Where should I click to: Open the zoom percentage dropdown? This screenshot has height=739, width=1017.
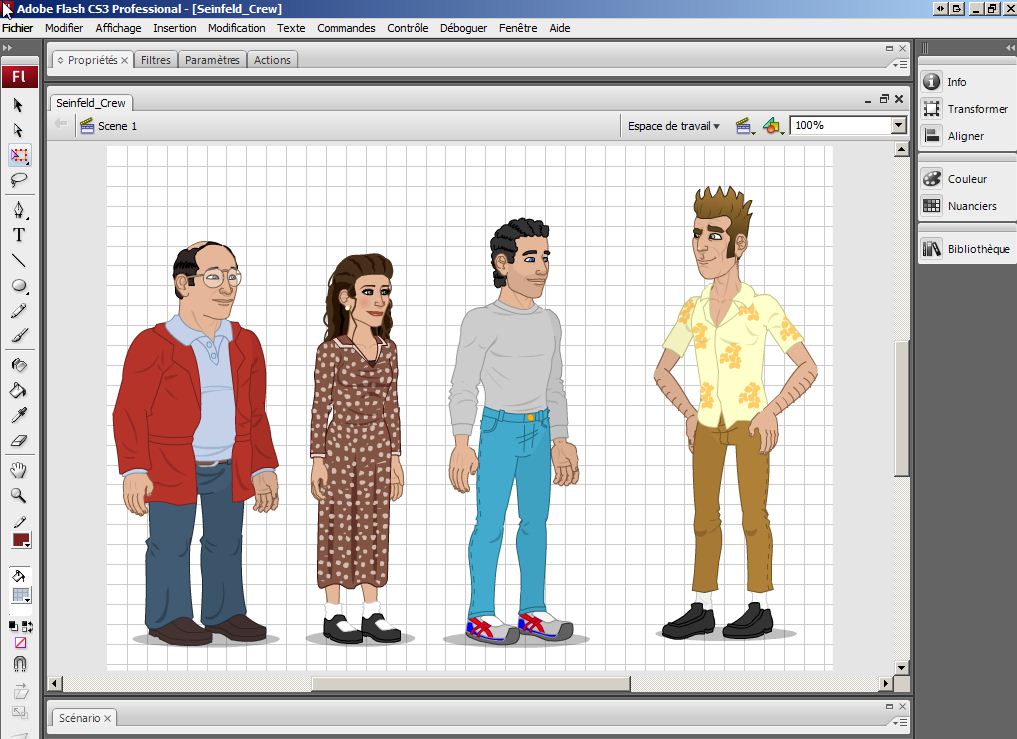[x=897, y=125]
